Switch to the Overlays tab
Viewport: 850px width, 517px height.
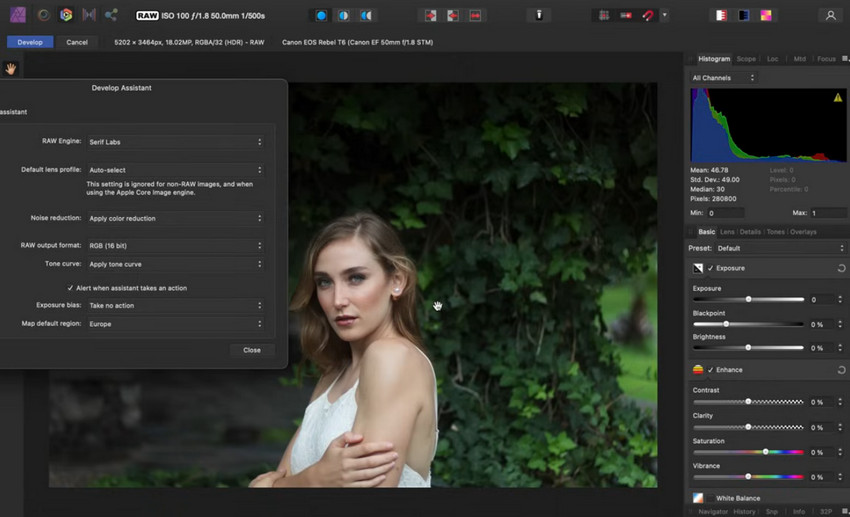pyautogui.click(x=803, y=232)
